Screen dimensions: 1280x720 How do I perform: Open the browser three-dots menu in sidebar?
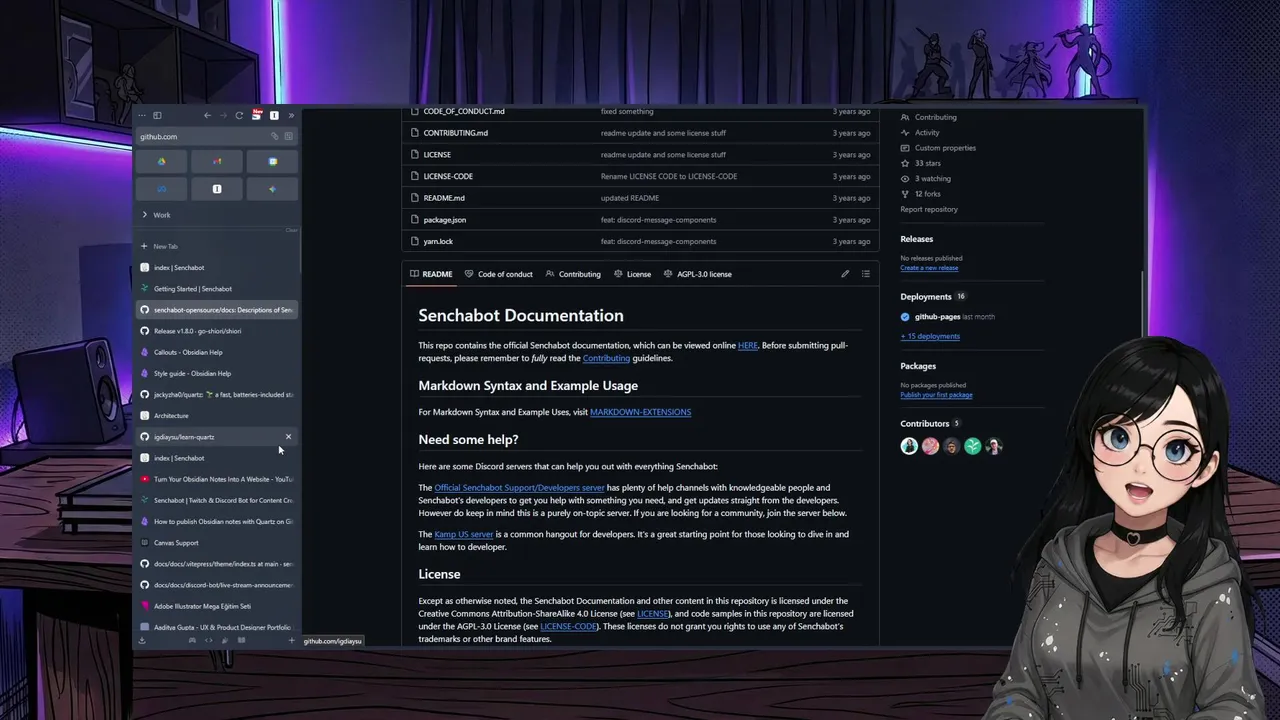point(142,115)
